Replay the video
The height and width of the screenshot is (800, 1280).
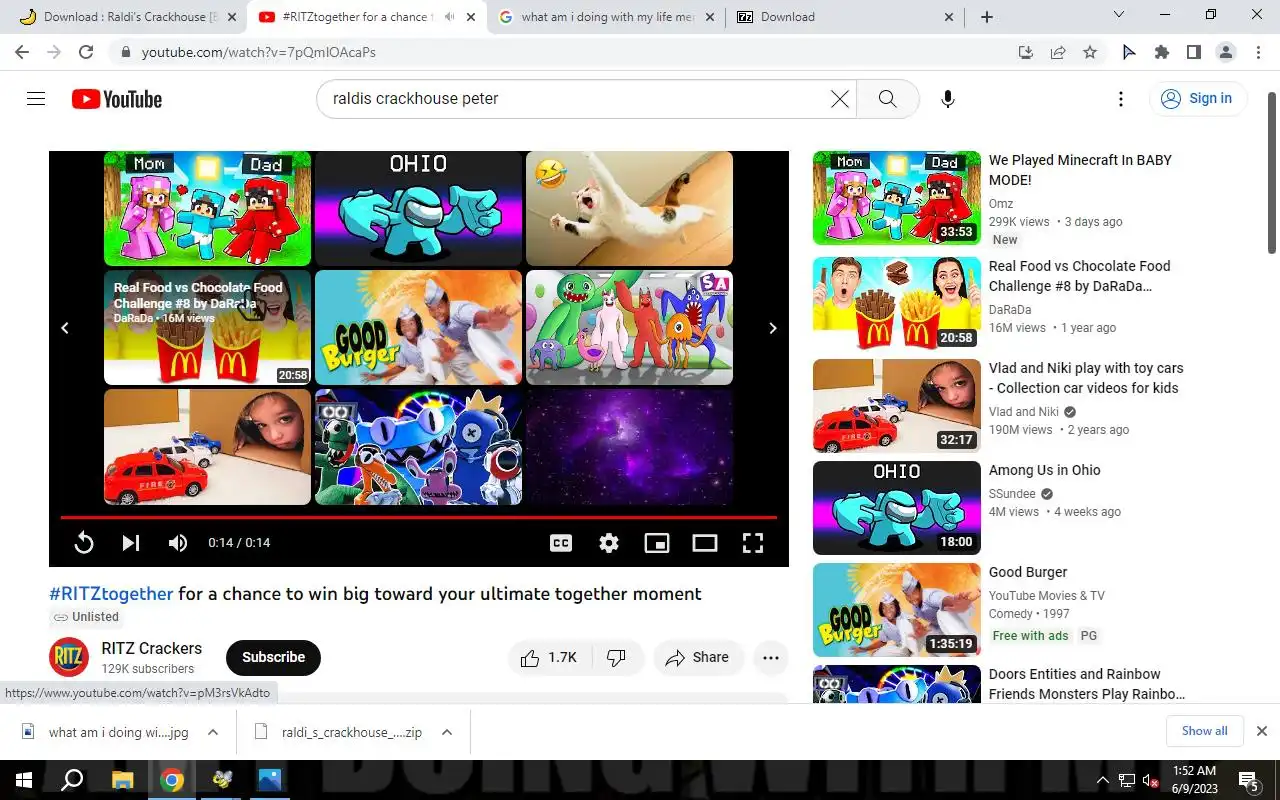coord(84,543)
